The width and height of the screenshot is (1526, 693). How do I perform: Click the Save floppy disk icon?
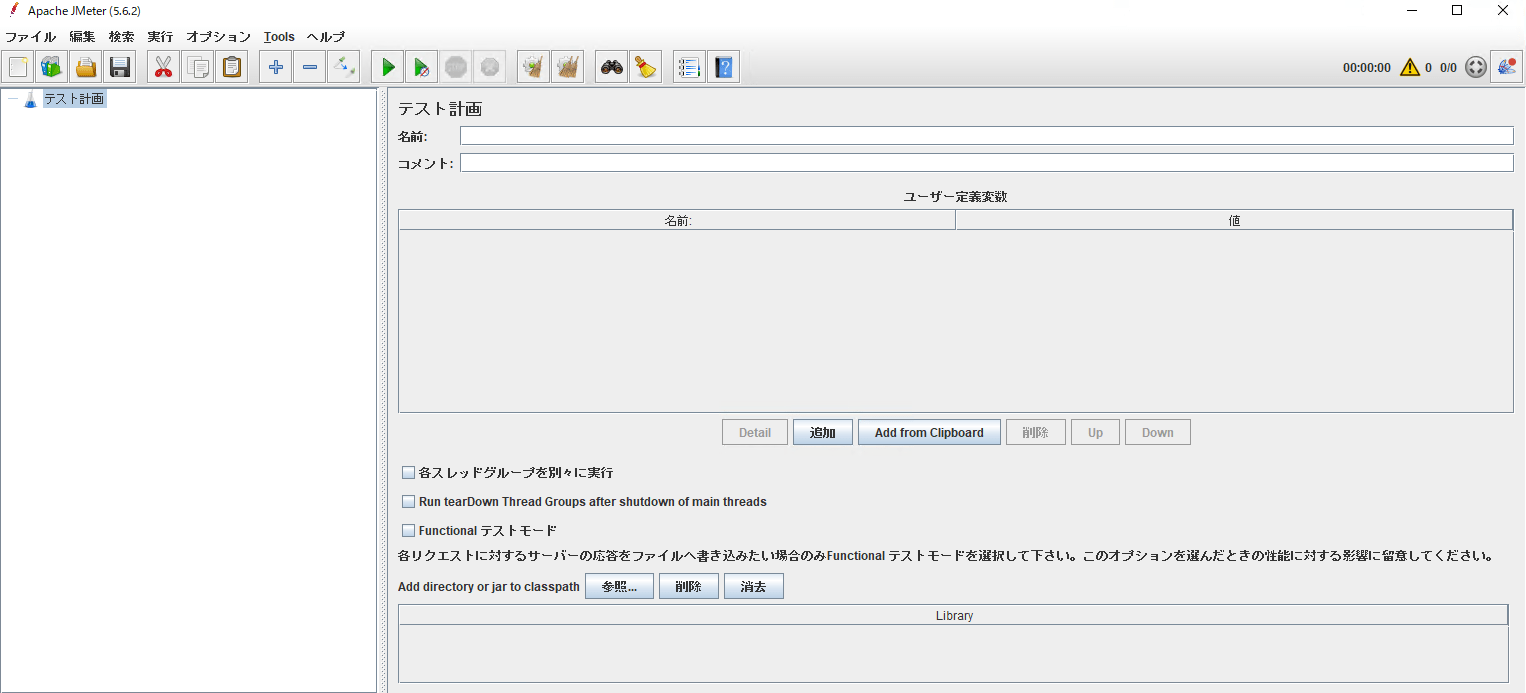click(x=120, y=67)
